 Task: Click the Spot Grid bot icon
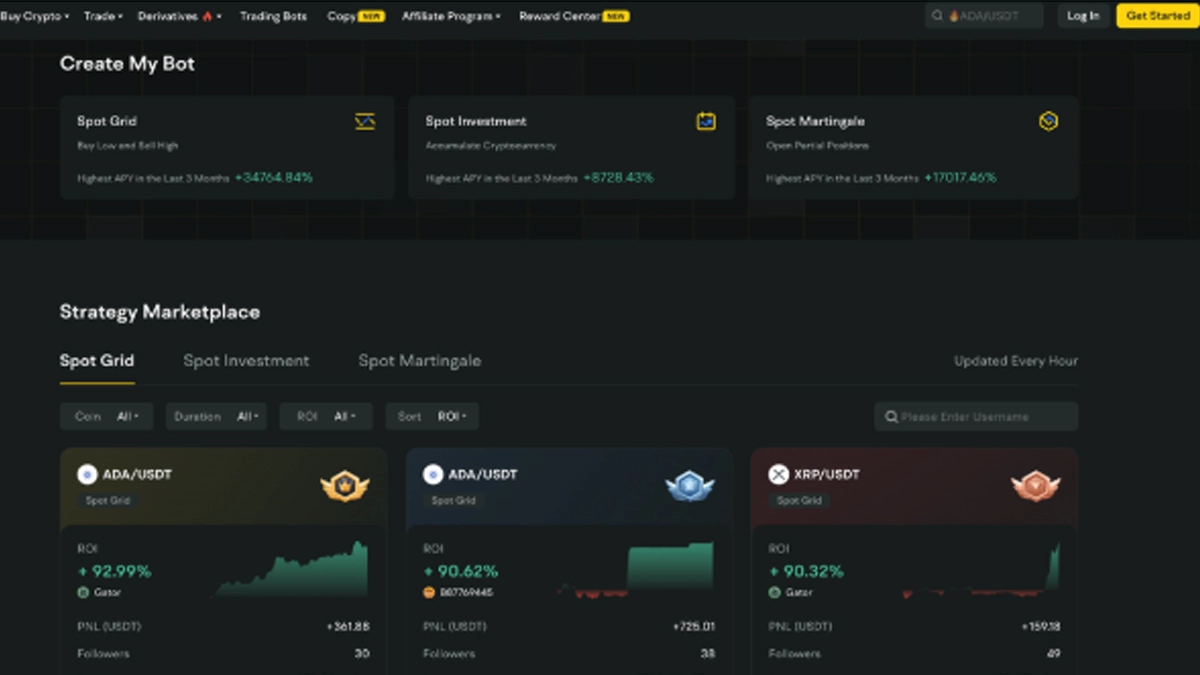(365, 121)
